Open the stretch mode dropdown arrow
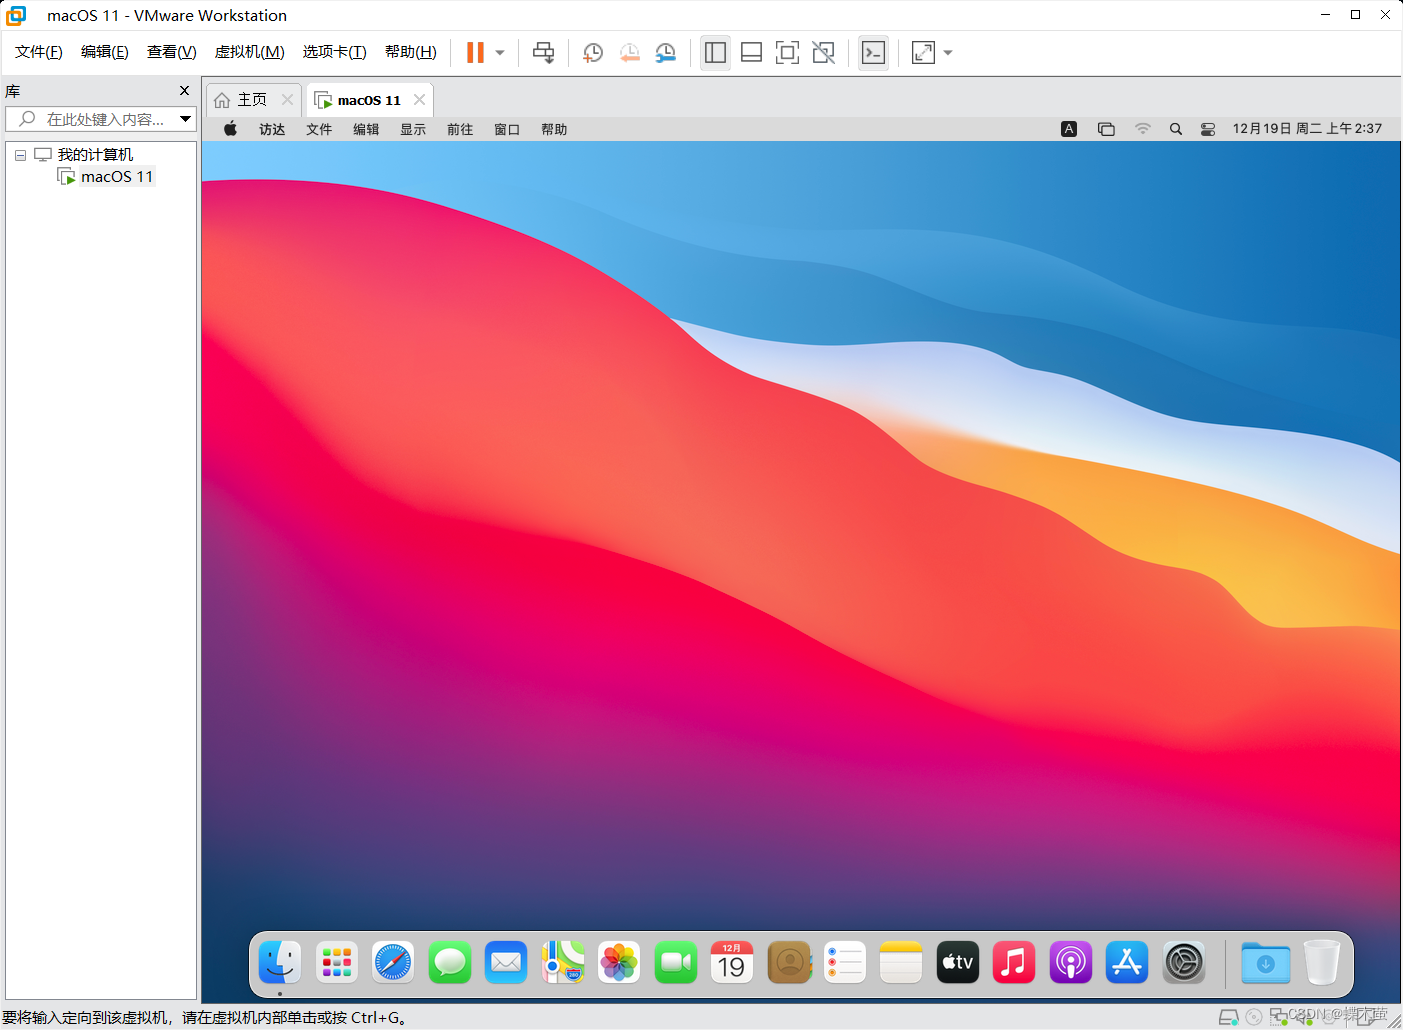 [x=948, y=53]
